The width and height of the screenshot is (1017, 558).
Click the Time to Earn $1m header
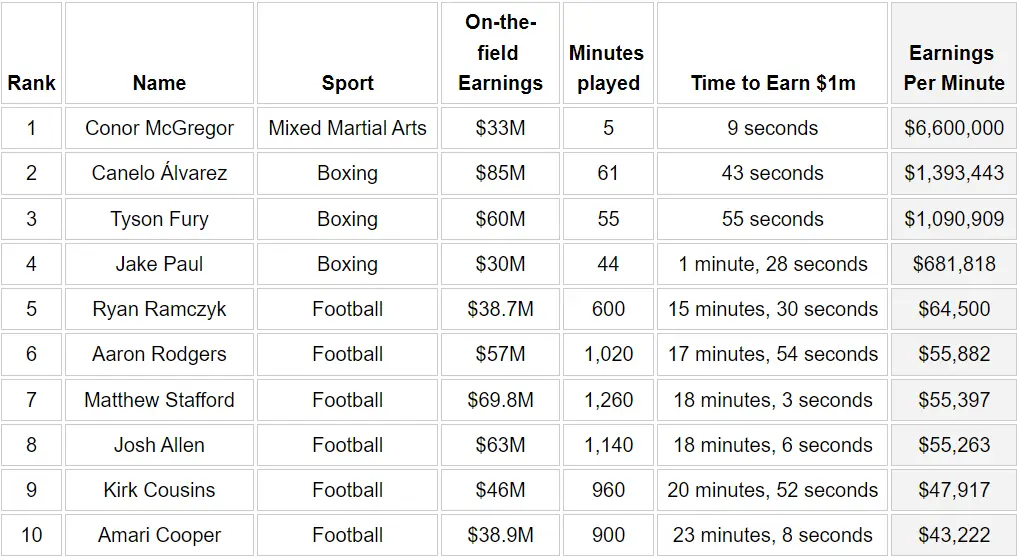point(772,83)
